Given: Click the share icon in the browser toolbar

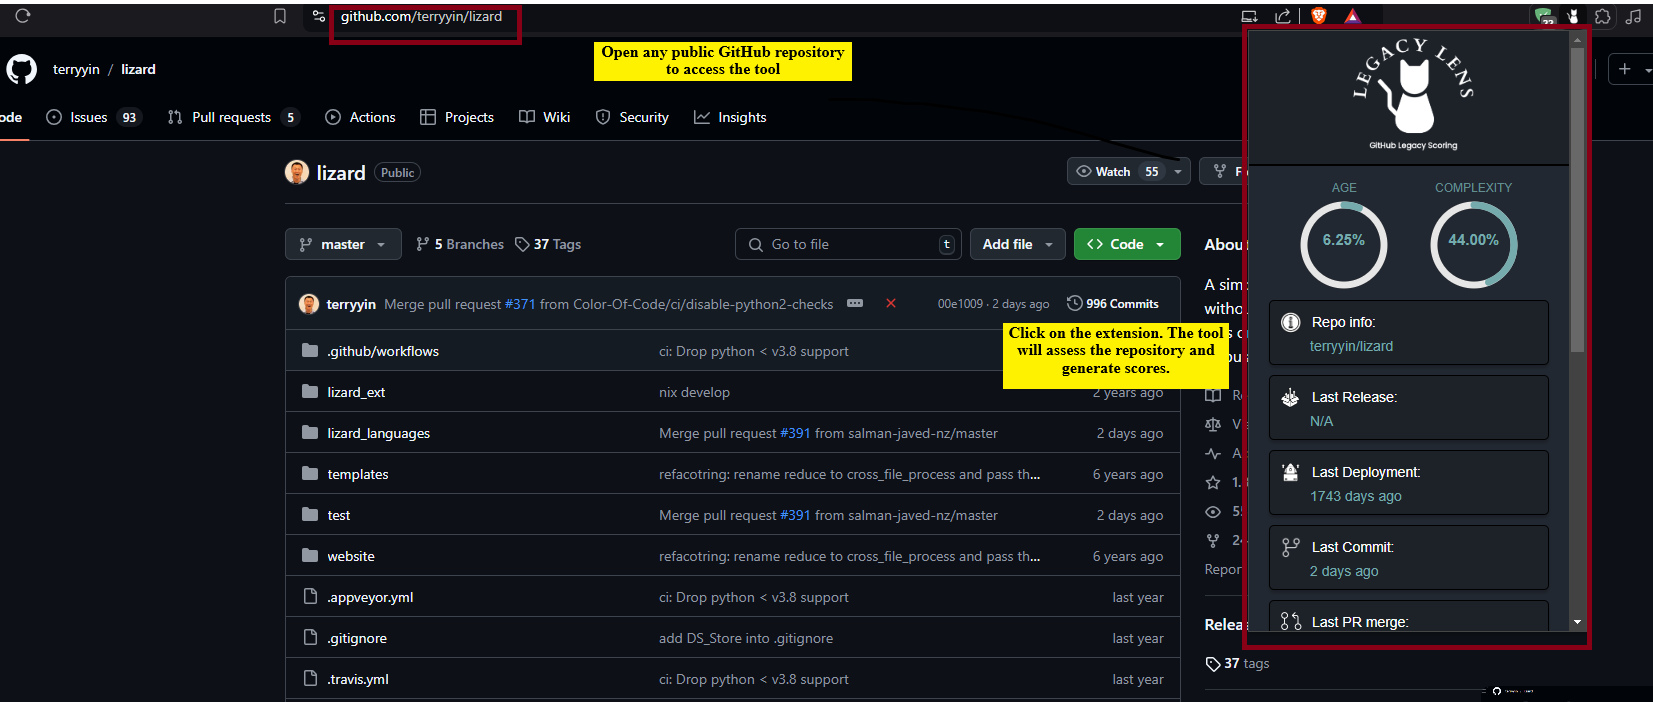Looking at the screenshot, I should point(1283,16).
